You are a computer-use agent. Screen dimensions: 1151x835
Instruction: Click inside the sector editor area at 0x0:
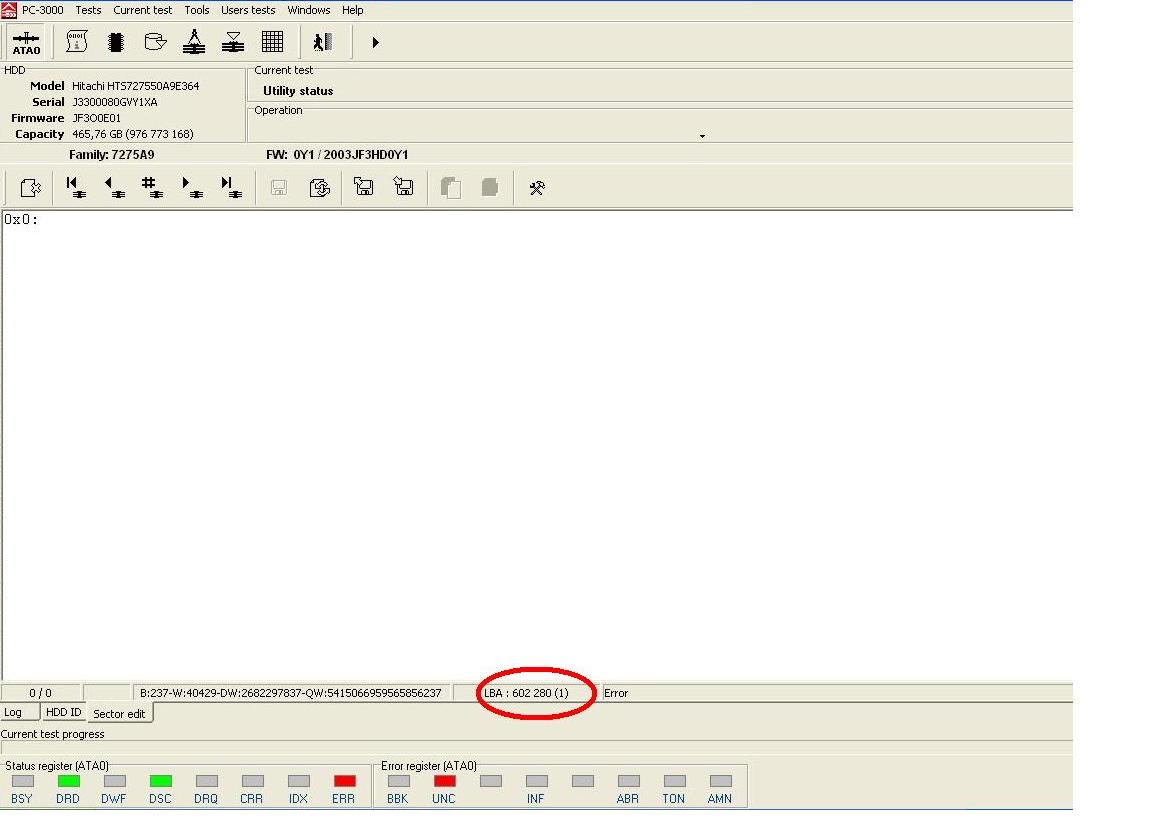[537, 445]
